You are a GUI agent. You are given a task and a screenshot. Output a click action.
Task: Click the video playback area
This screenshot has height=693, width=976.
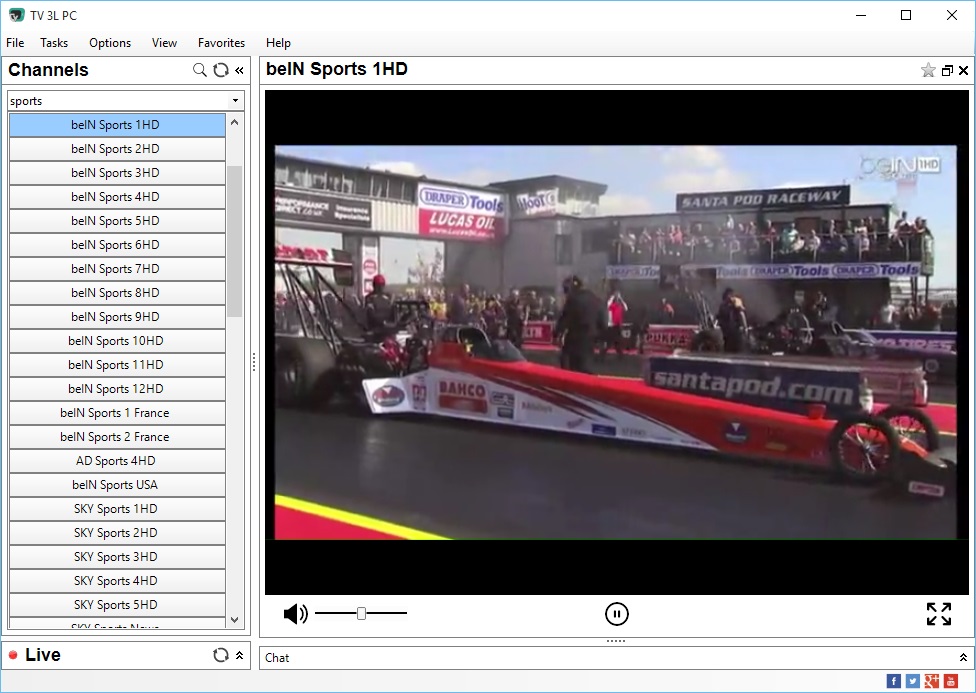(616, 342)
